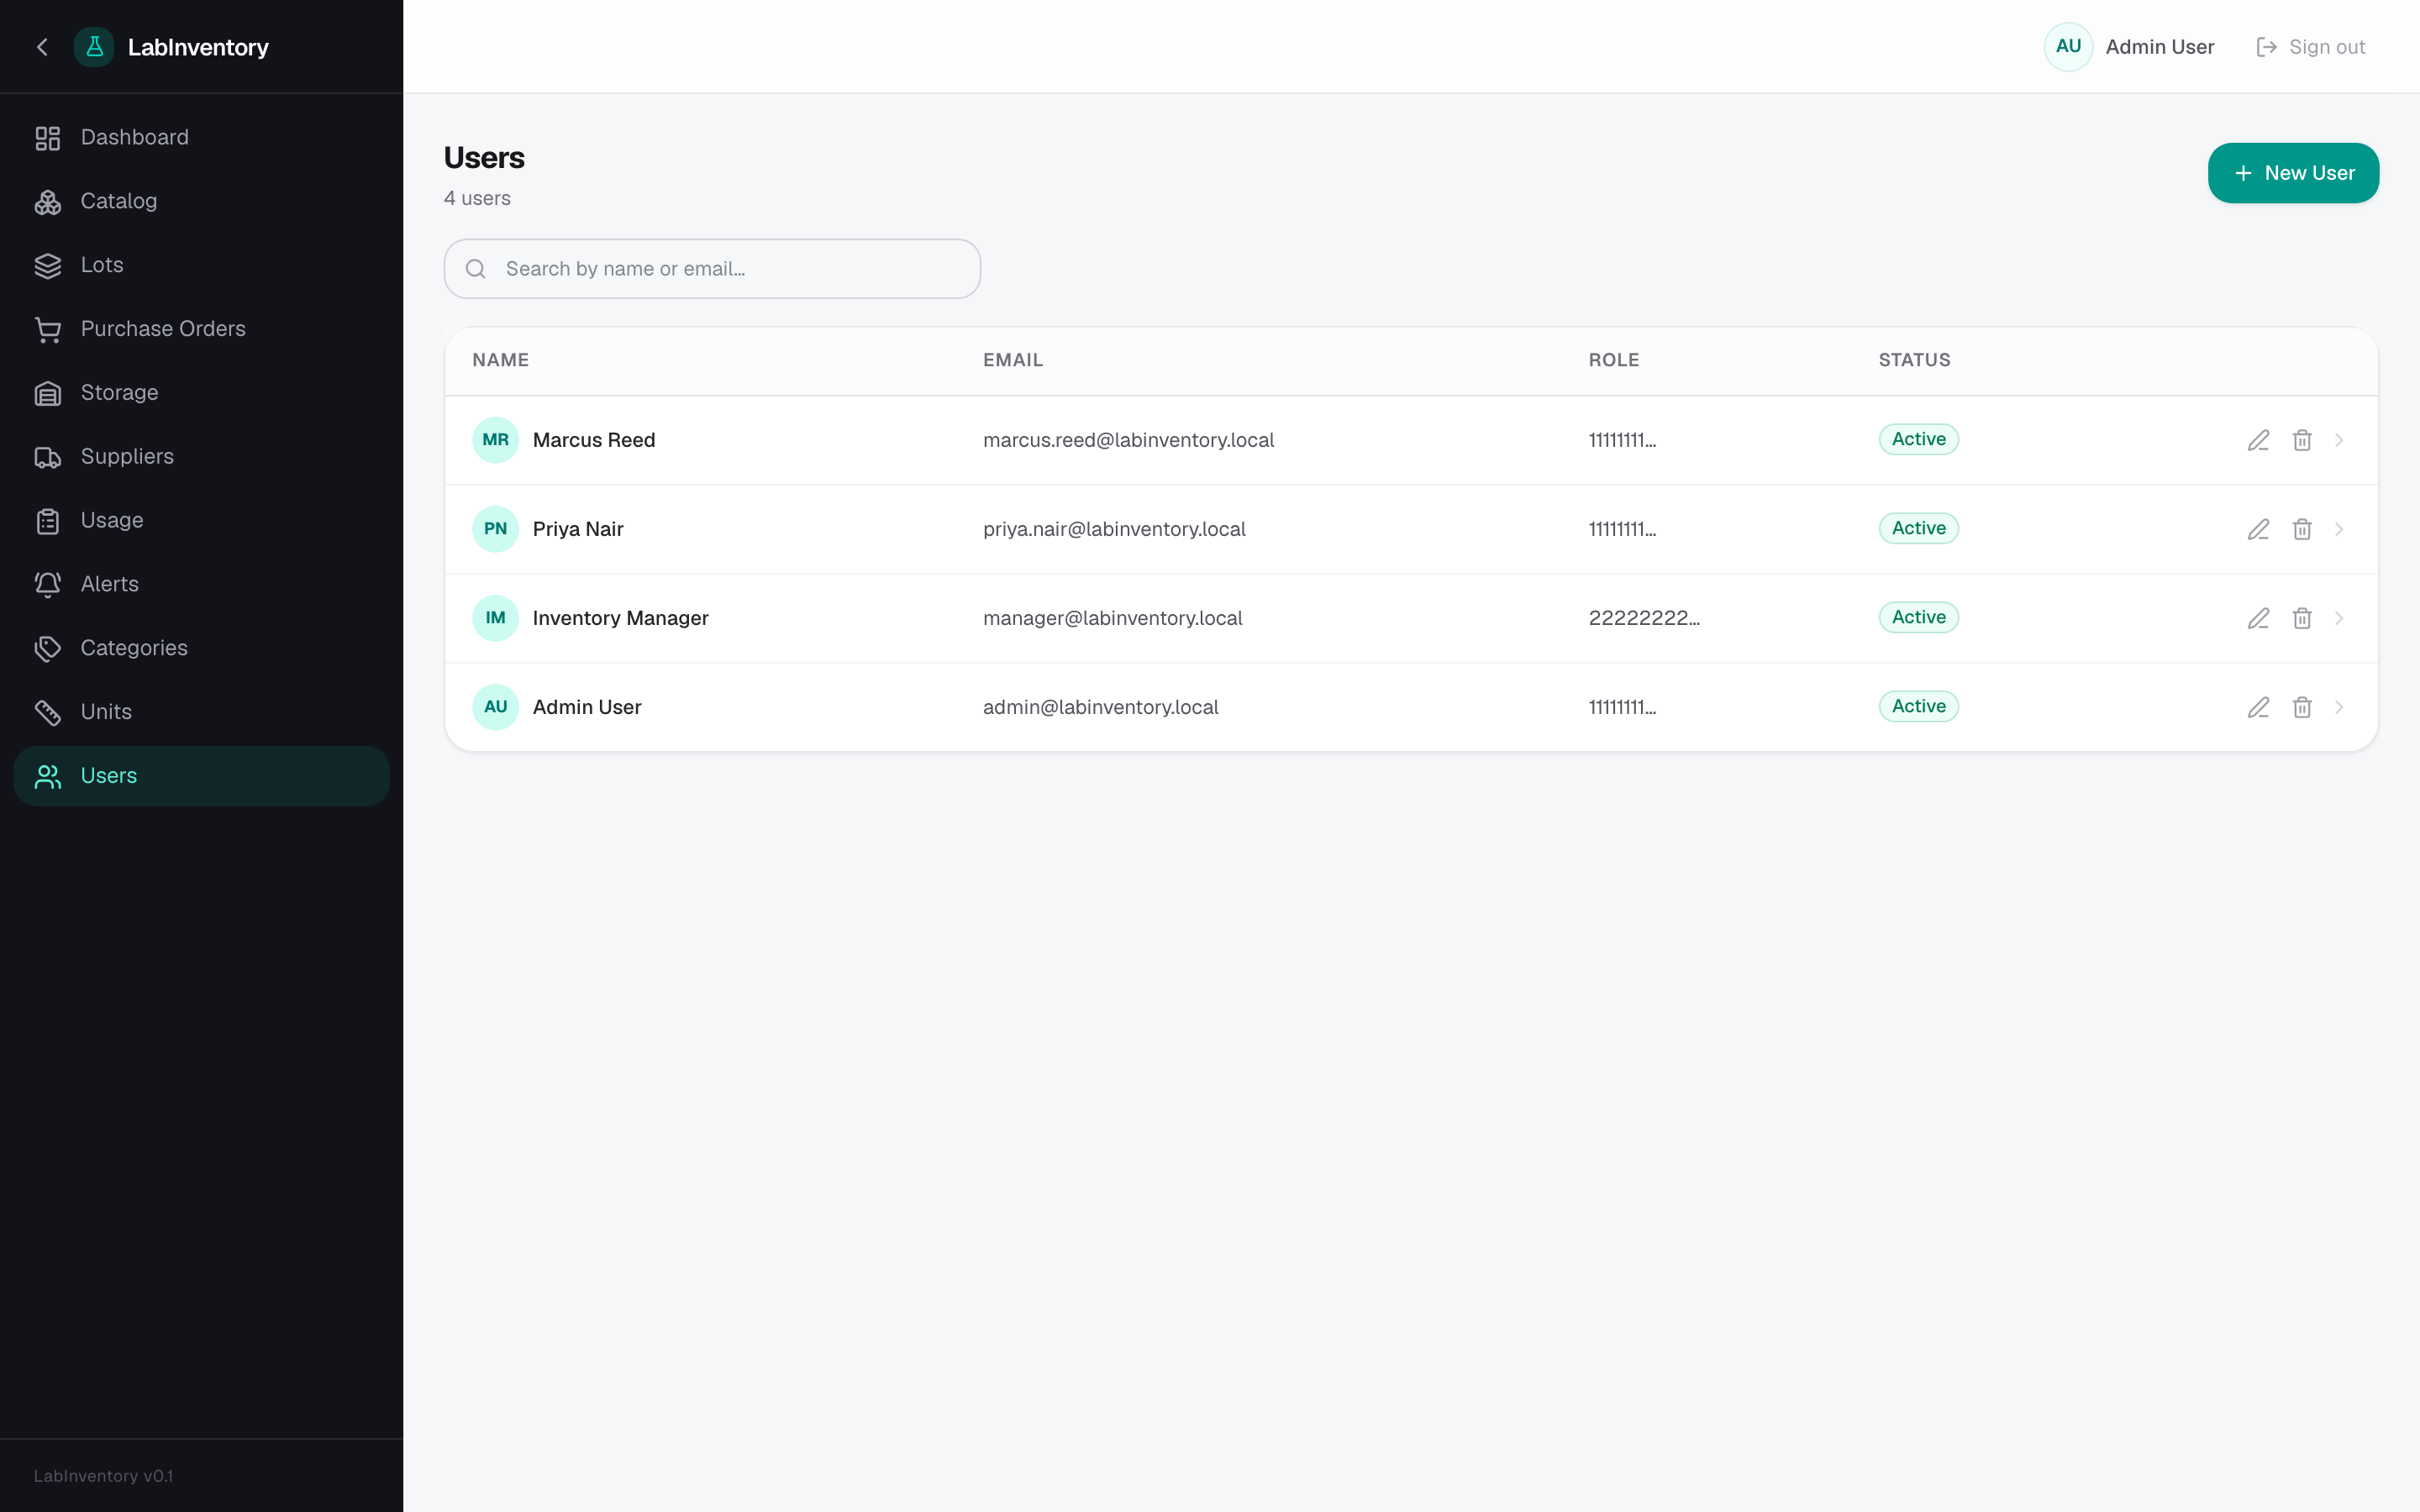The width and height of the screenshot is (2420, 1512).
Task: Click the NAME column header
Action: tap(500, 360)
